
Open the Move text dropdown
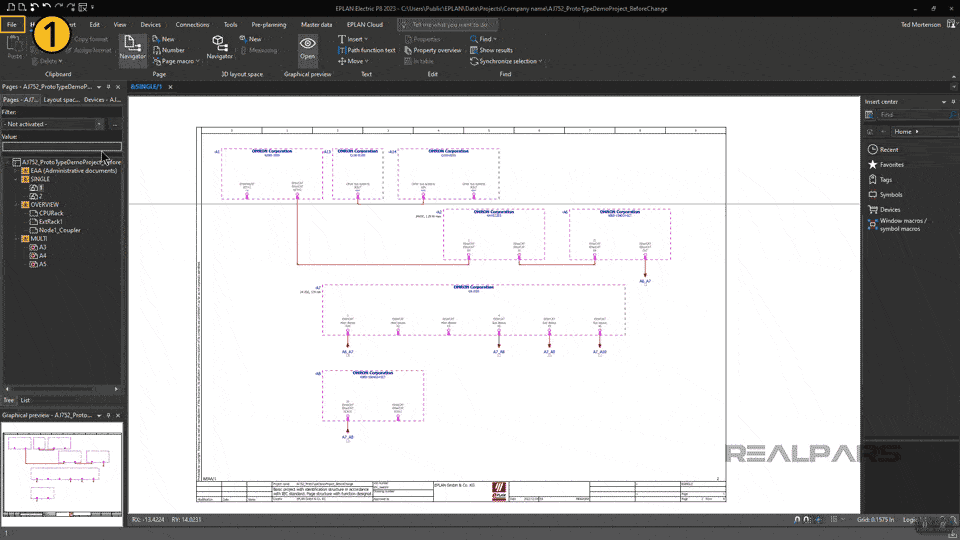[x=353, y=61]
